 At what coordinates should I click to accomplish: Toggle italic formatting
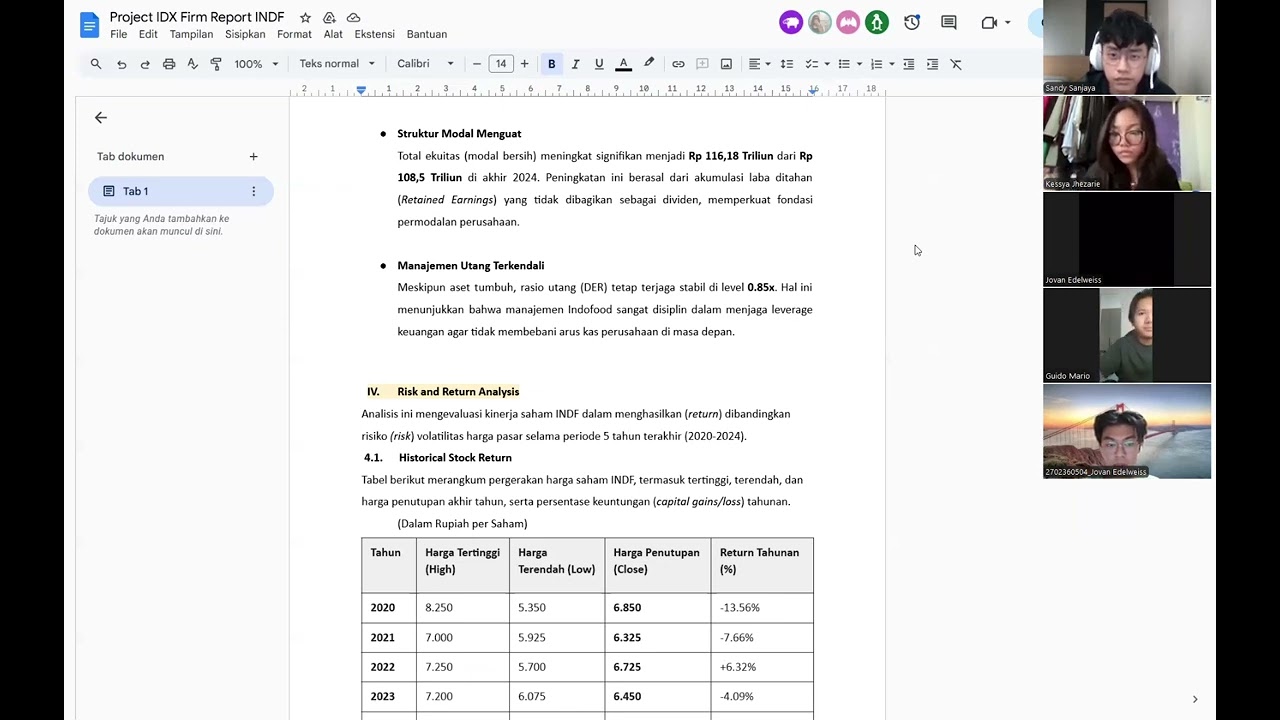click(575, 64)
